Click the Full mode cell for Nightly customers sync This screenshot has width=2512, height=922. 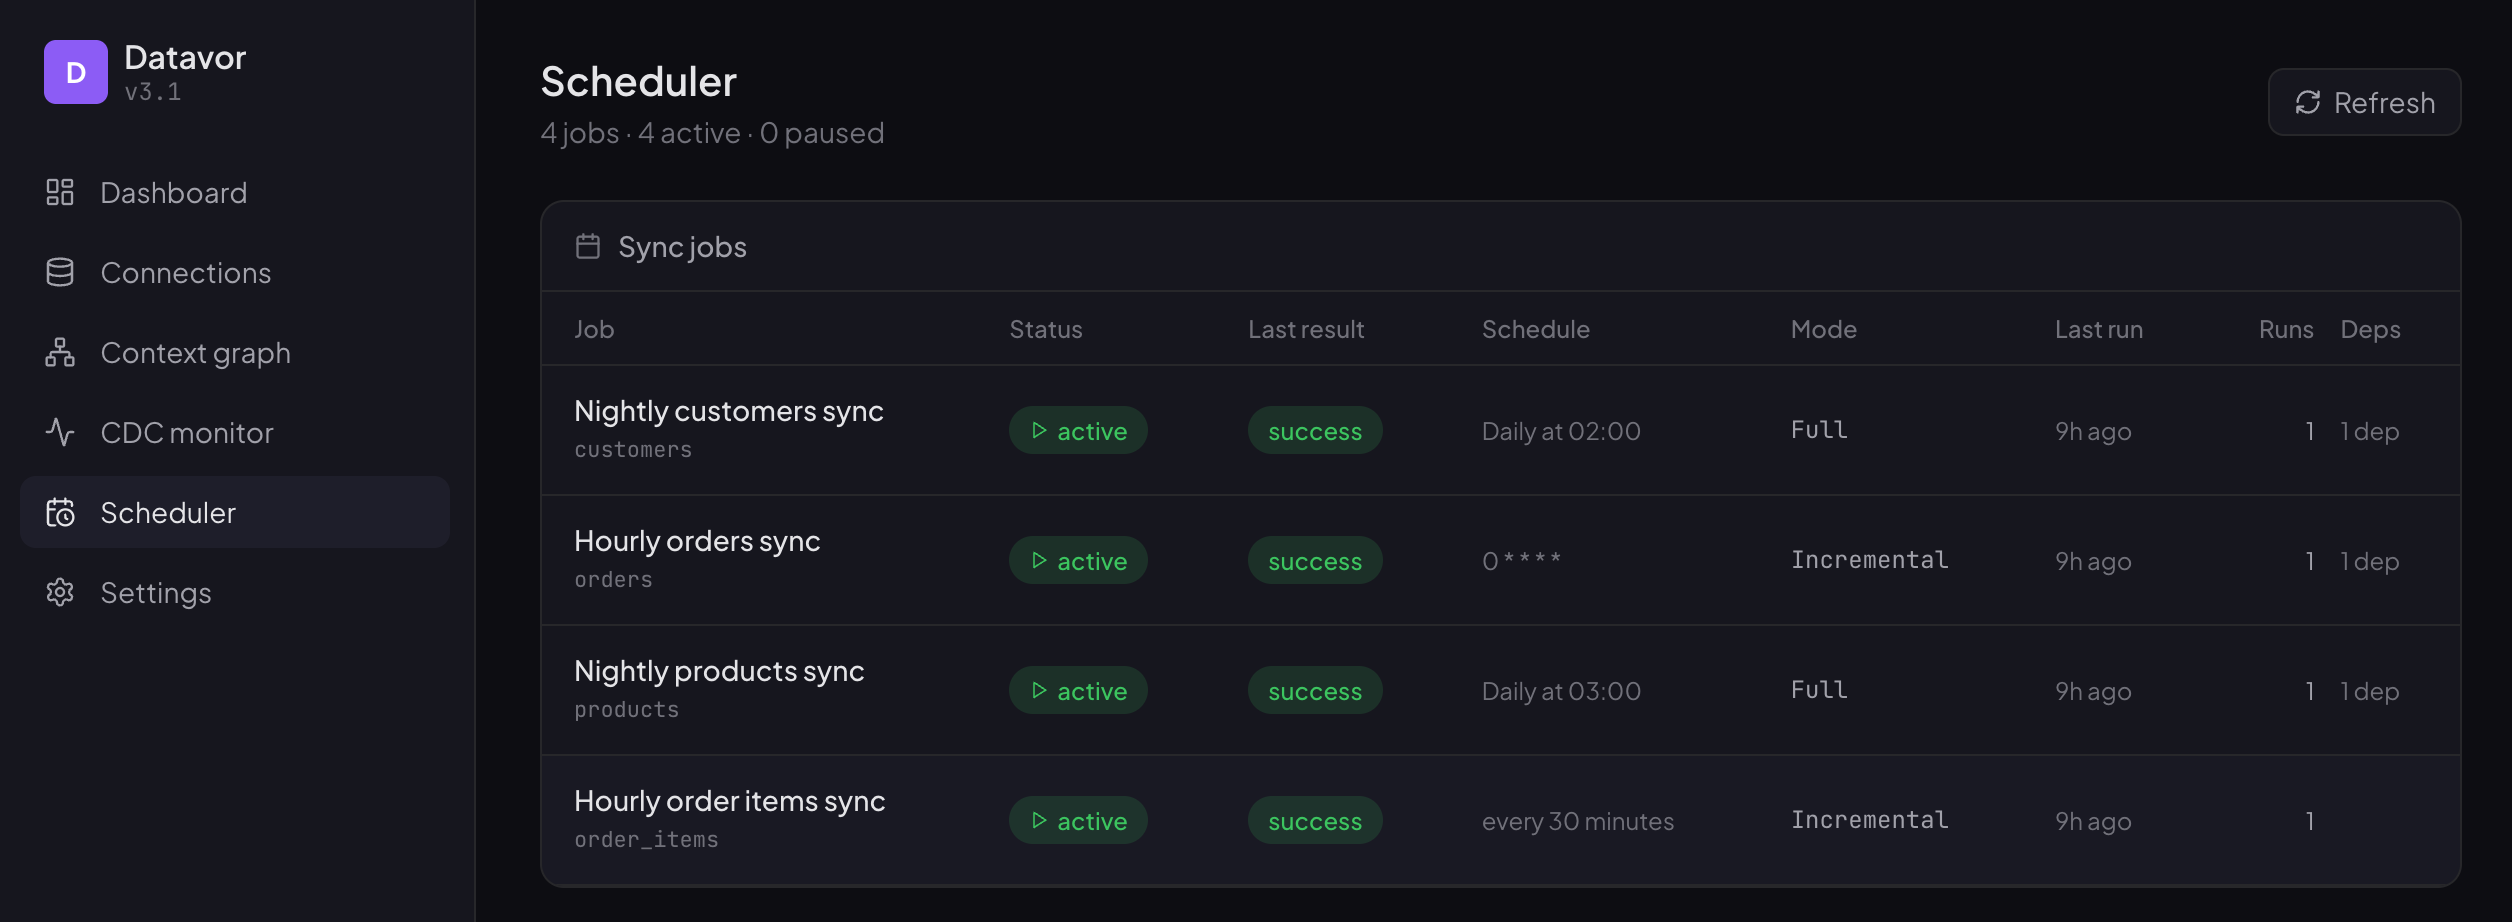(x=1819, y=430)
